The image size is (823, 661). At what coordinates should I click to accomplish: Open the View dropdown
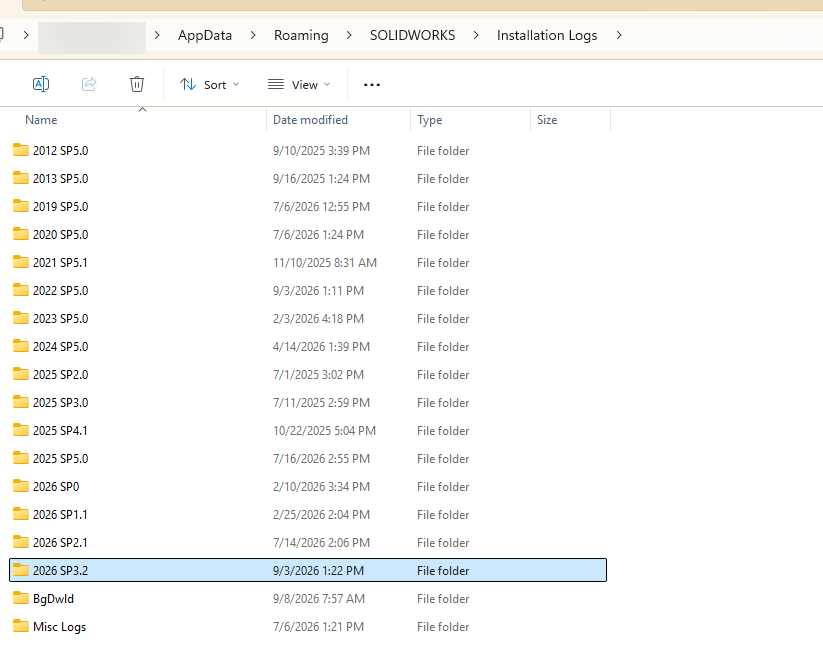click(x=299, y=85)
